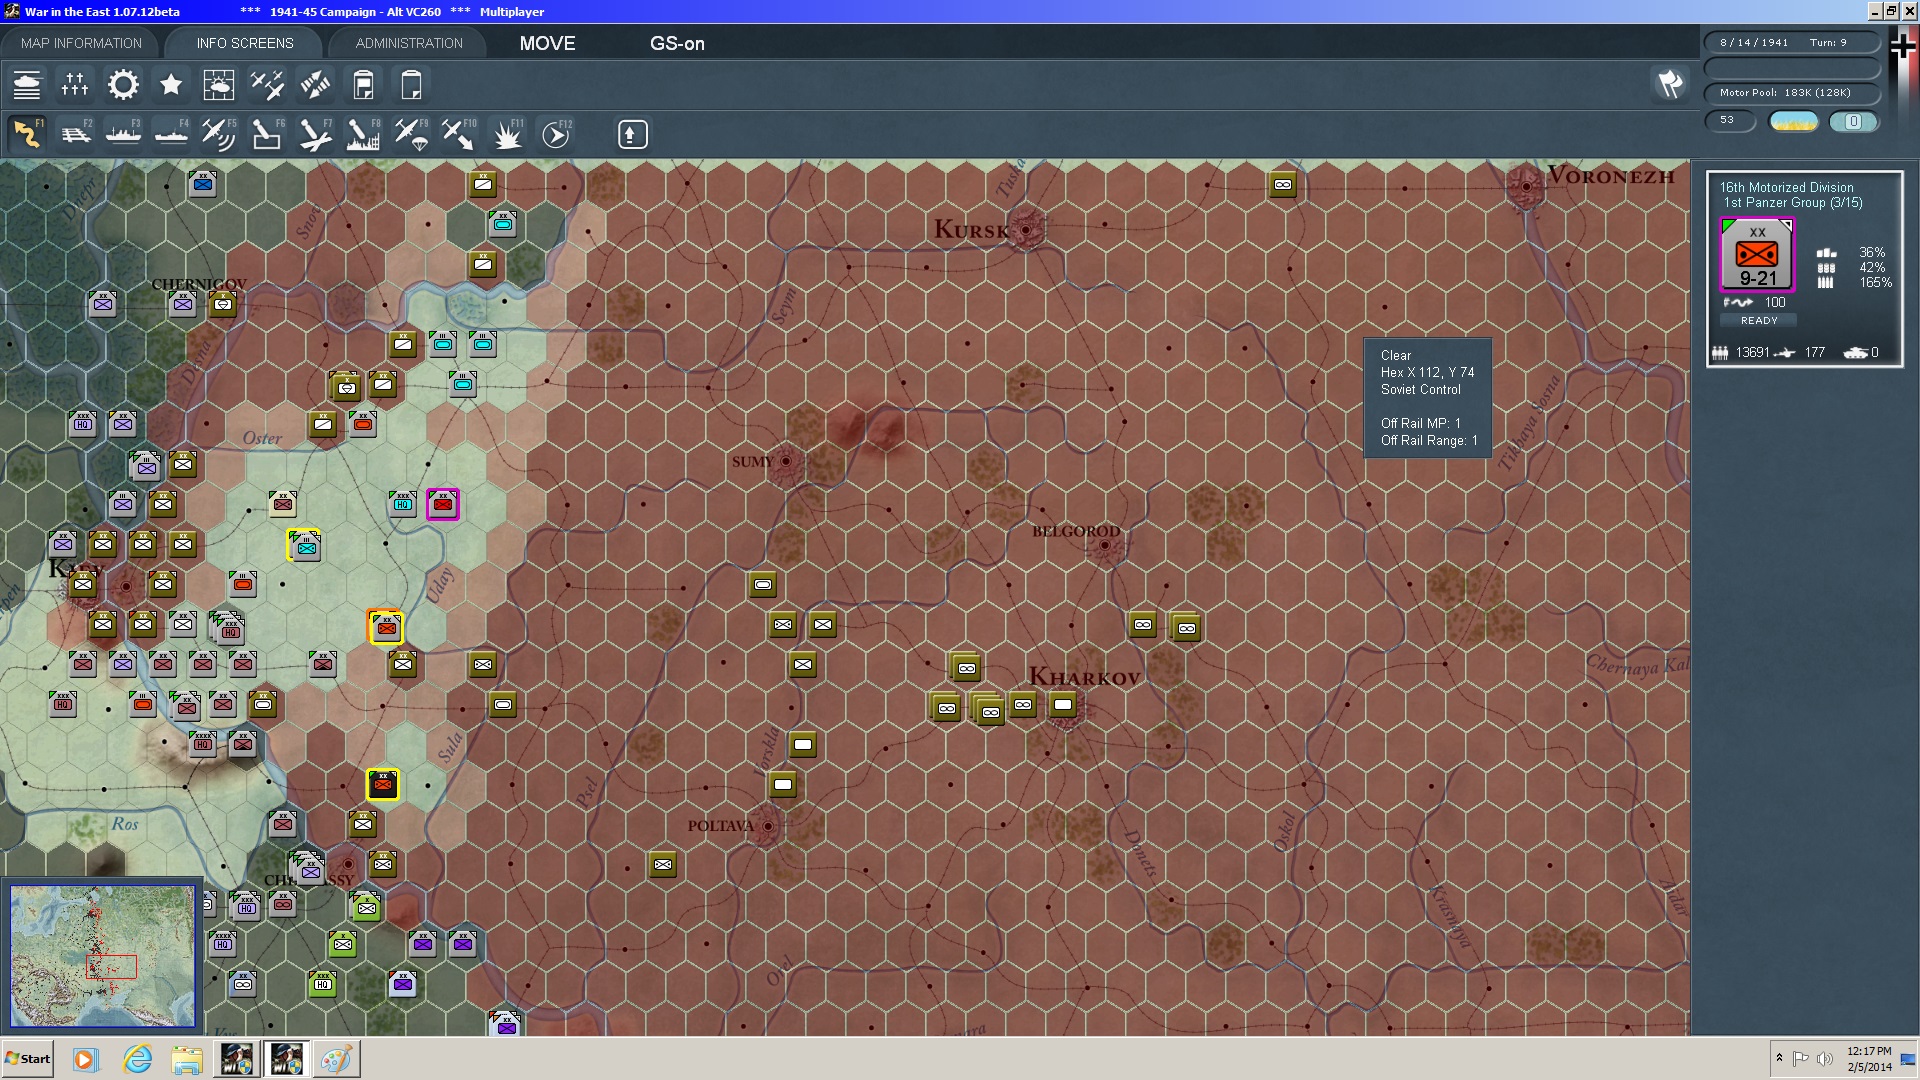Click the blue counter showing 0
The image size is (1920, 1080).
tap(1853, 121)
